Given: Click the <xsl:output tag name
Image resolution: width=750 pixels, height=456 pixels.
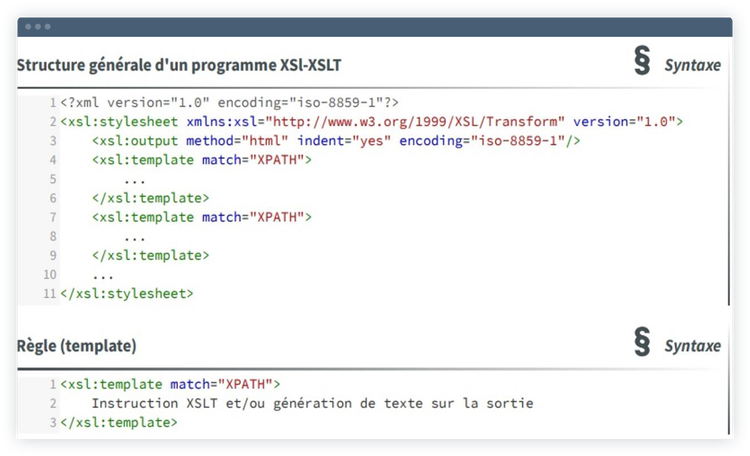Looking at the screenshot, I should click(135, 141).
